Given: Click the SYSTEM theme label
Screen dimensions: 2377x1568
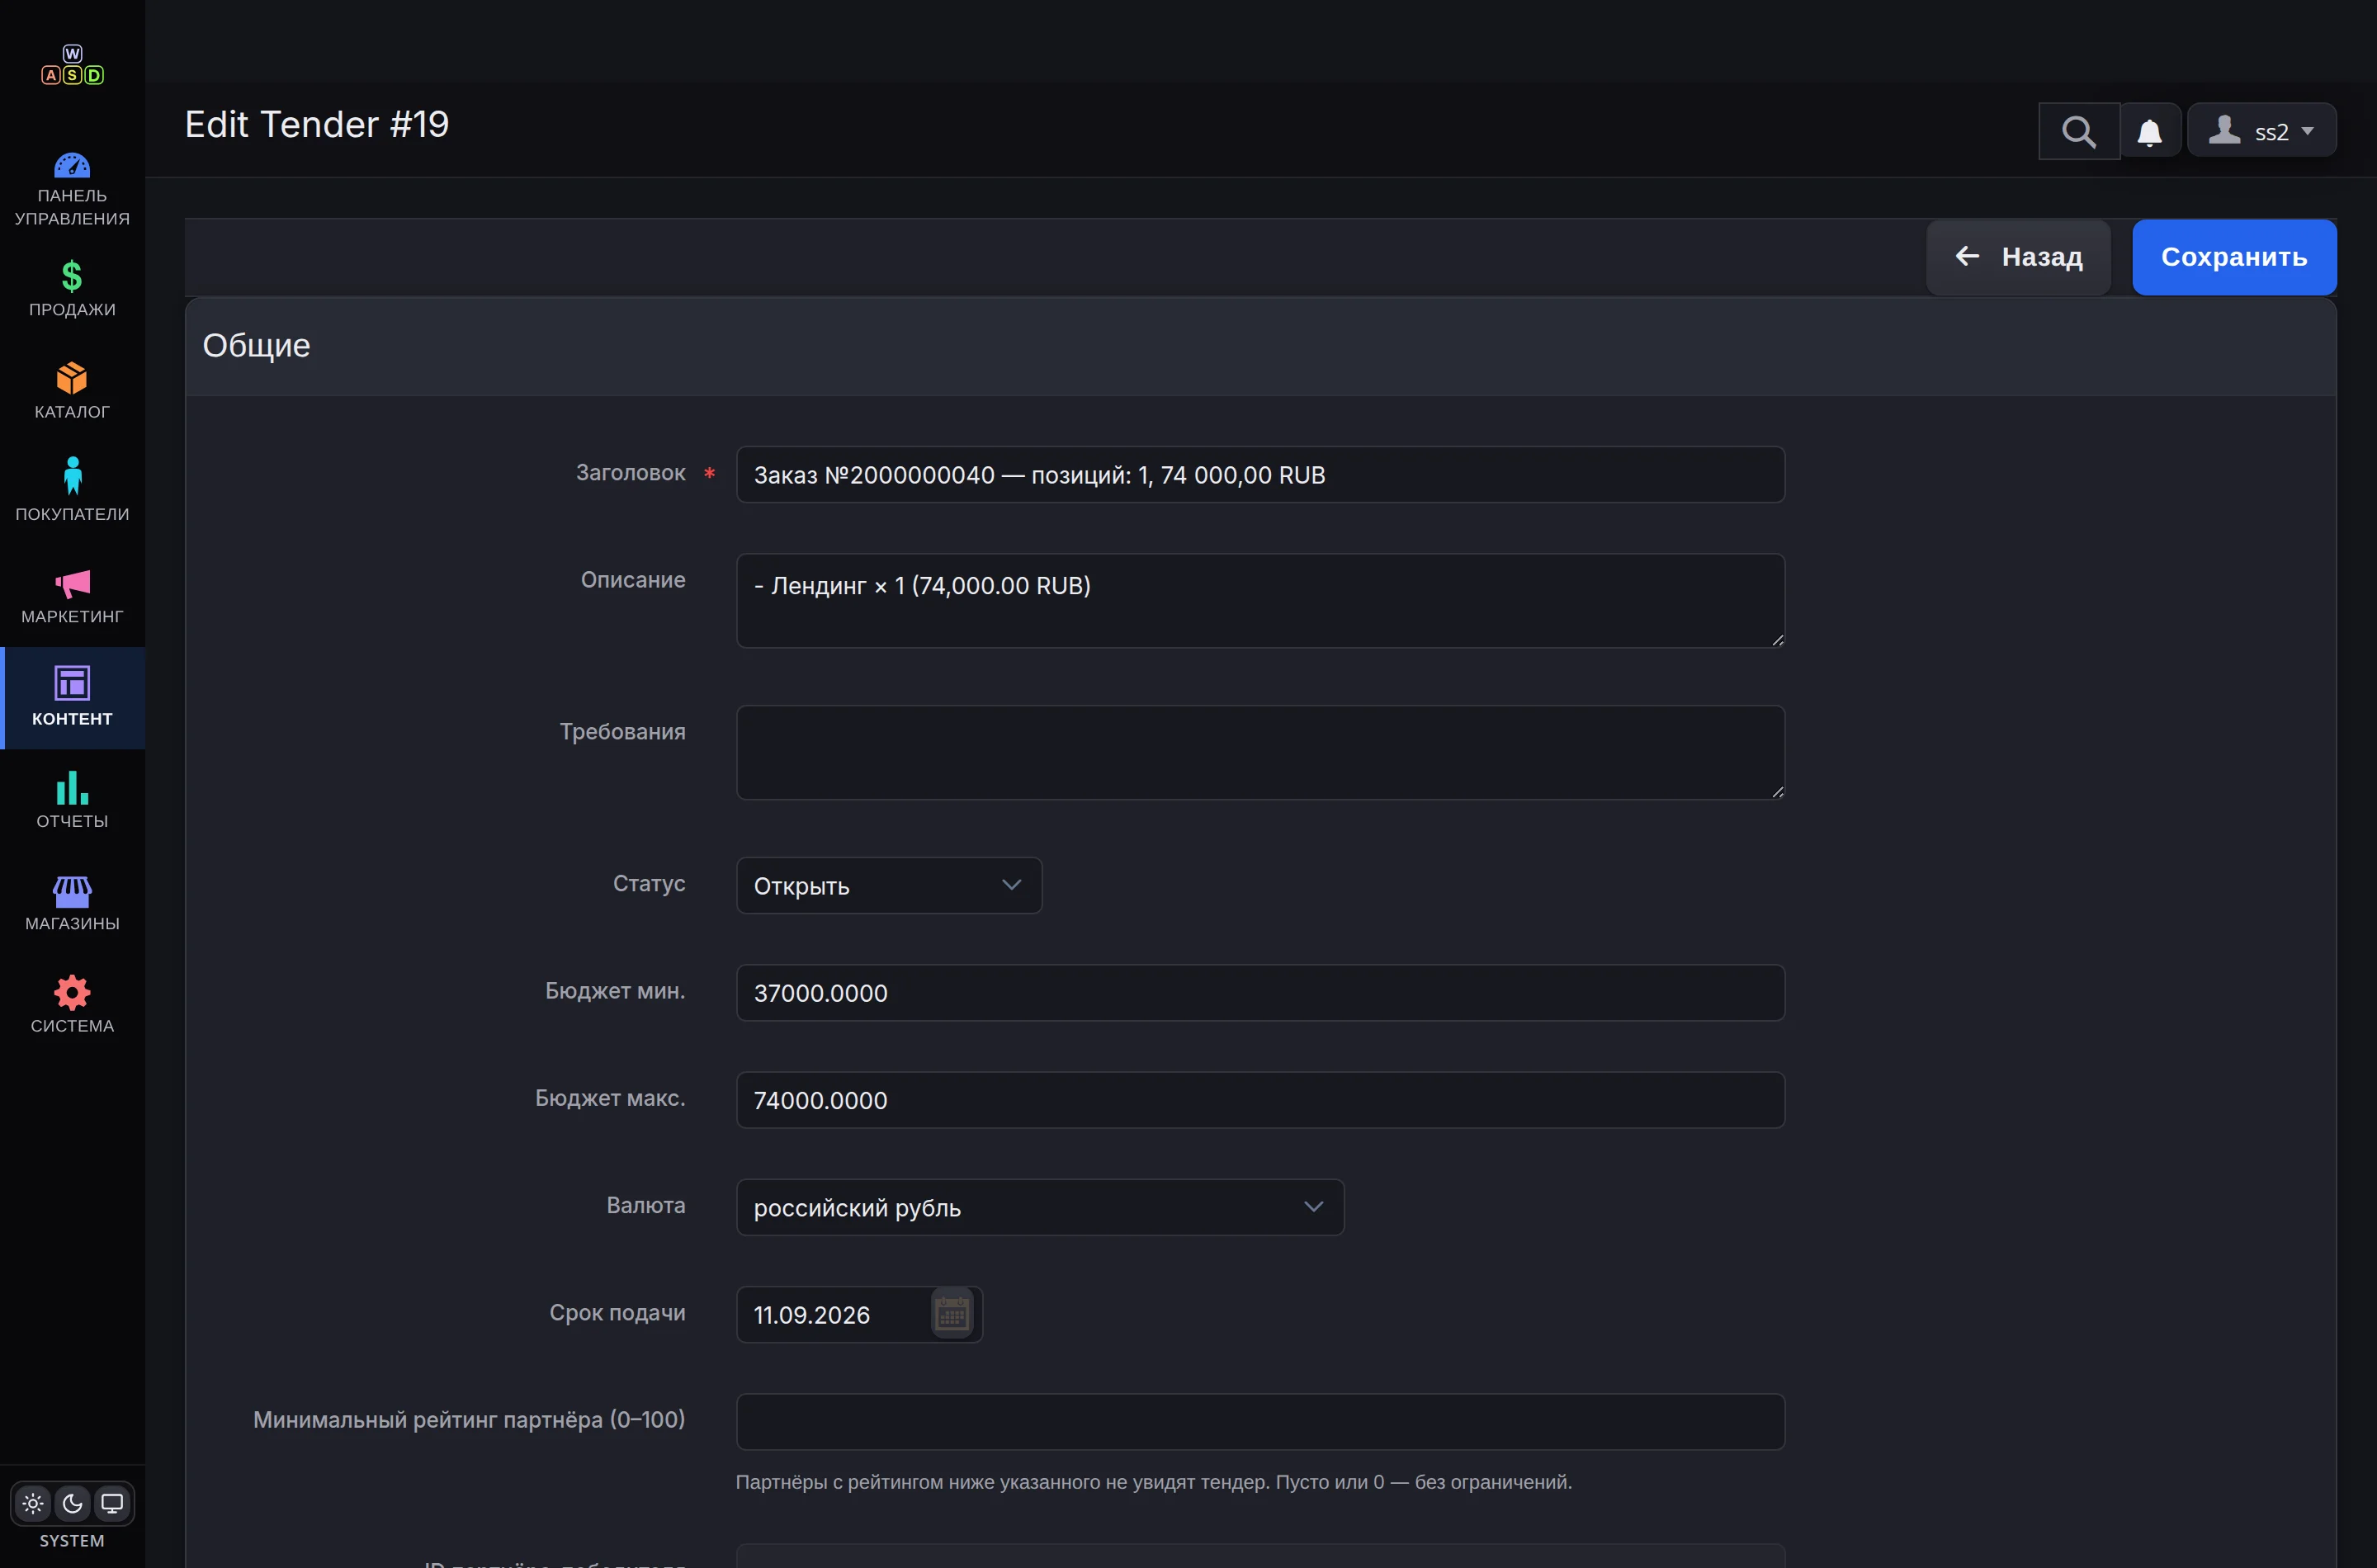Looking at the screenshot, I should (x=72, y=1541).
